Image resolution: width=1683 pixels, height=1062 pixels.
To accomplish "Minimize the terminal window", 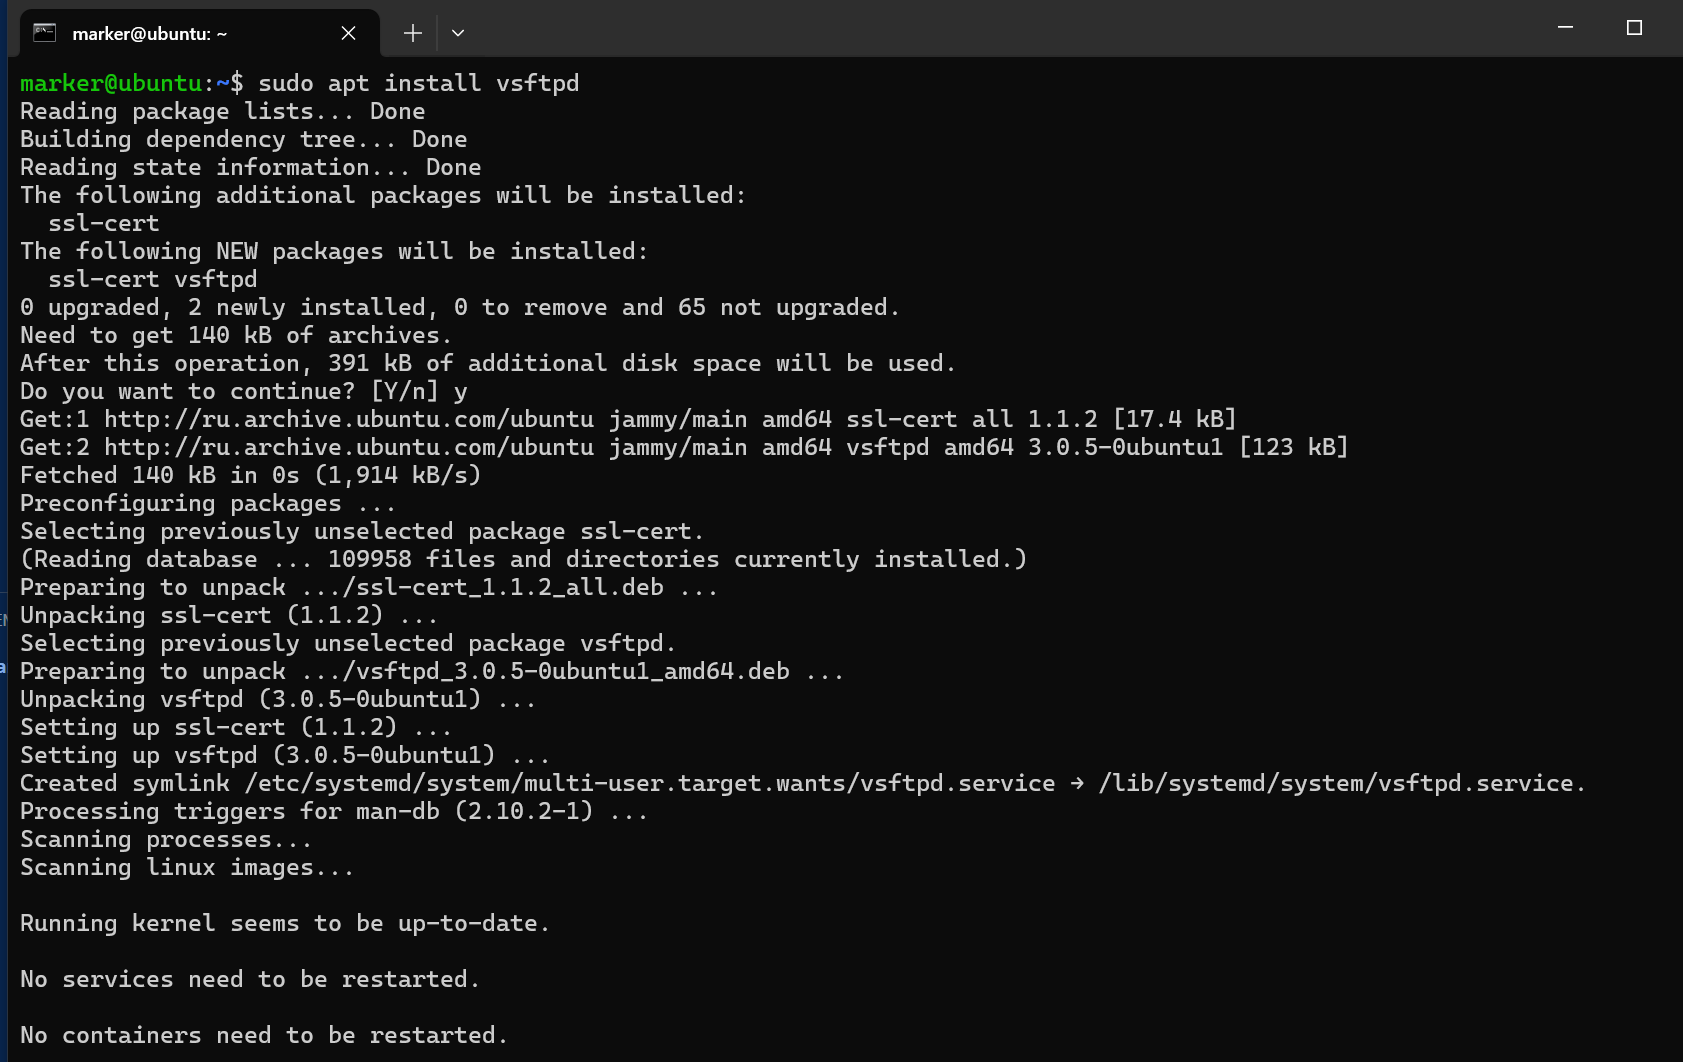I will (x=1565, y=28).
